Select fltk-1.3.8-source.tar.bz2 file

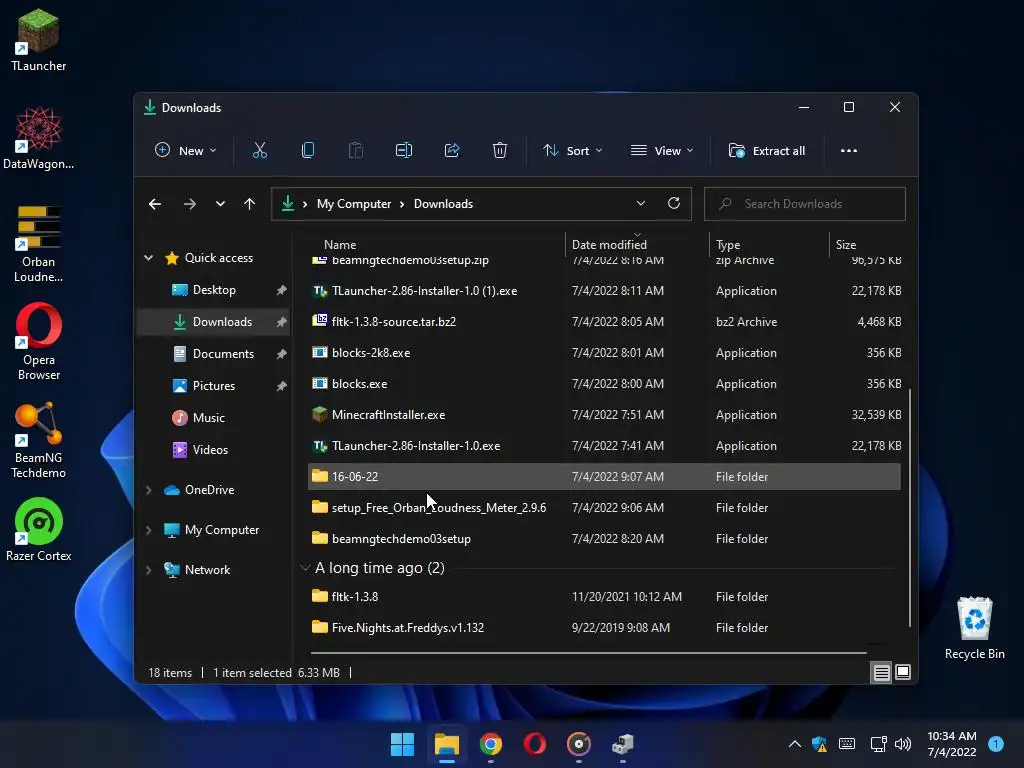604,321
